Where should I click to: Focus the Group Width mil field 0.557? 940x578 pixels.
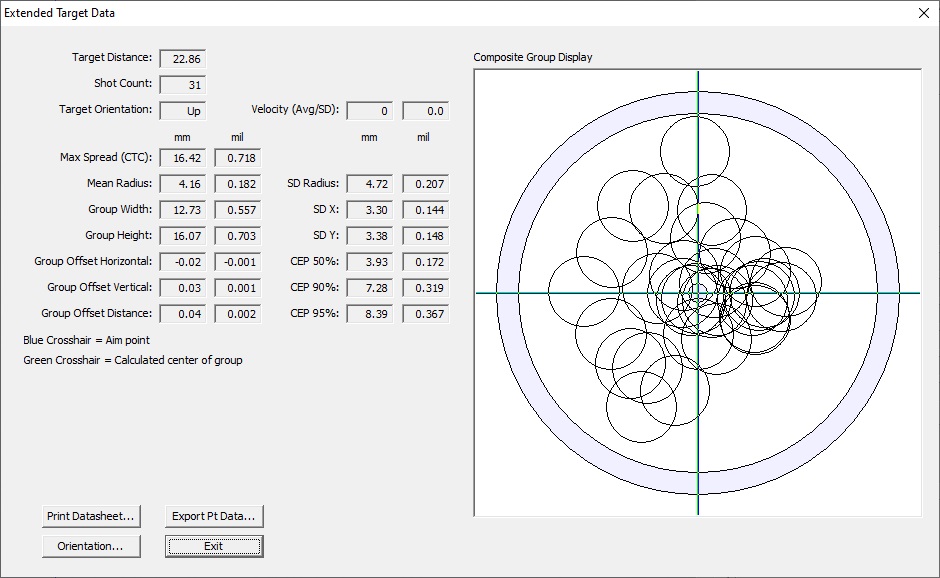237,210
